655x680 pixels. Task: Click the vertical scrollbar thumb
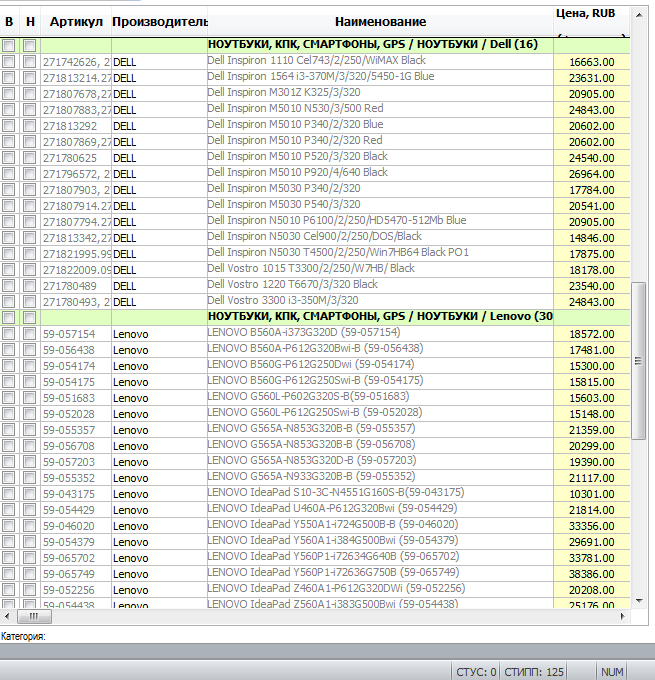pyautogui.click(x=638, y=361)
